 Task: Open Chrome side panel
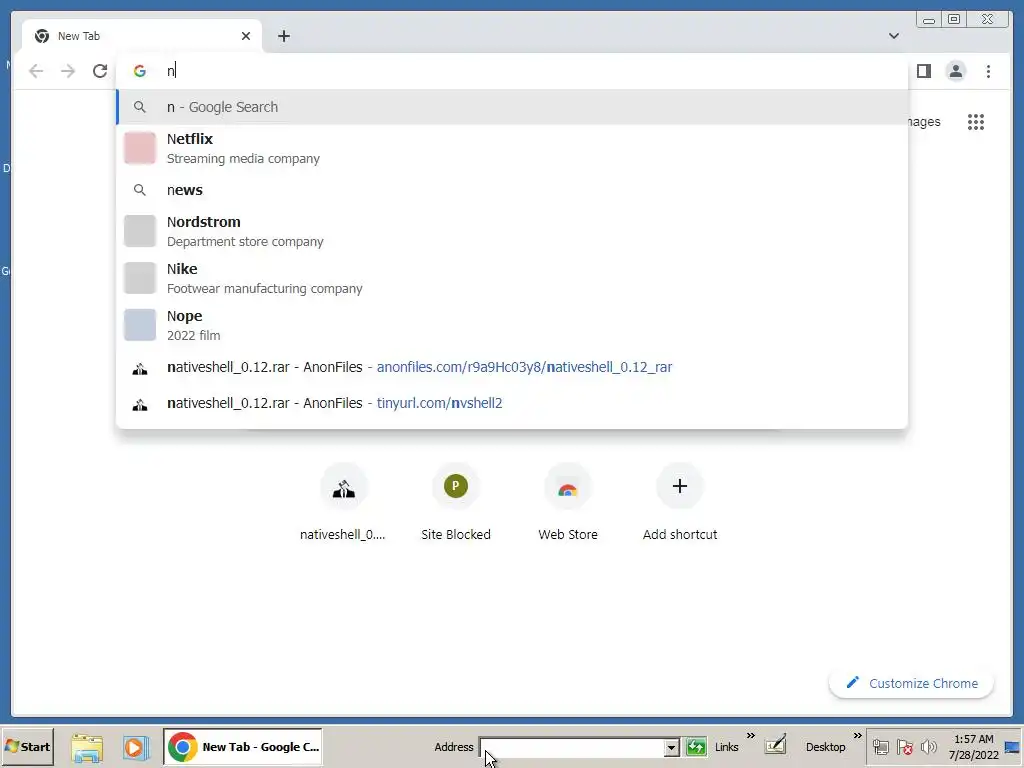pos(923,71)
